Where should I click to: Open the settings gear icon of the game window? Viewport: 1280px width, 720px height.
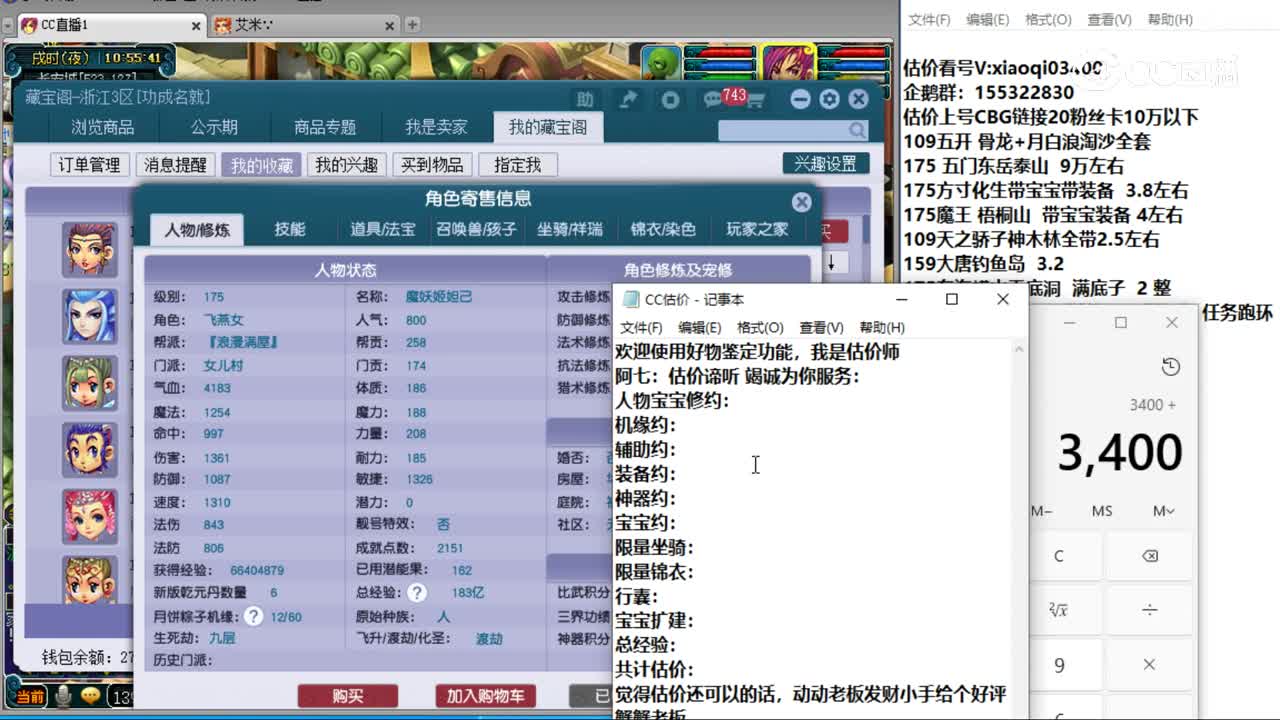828,98
